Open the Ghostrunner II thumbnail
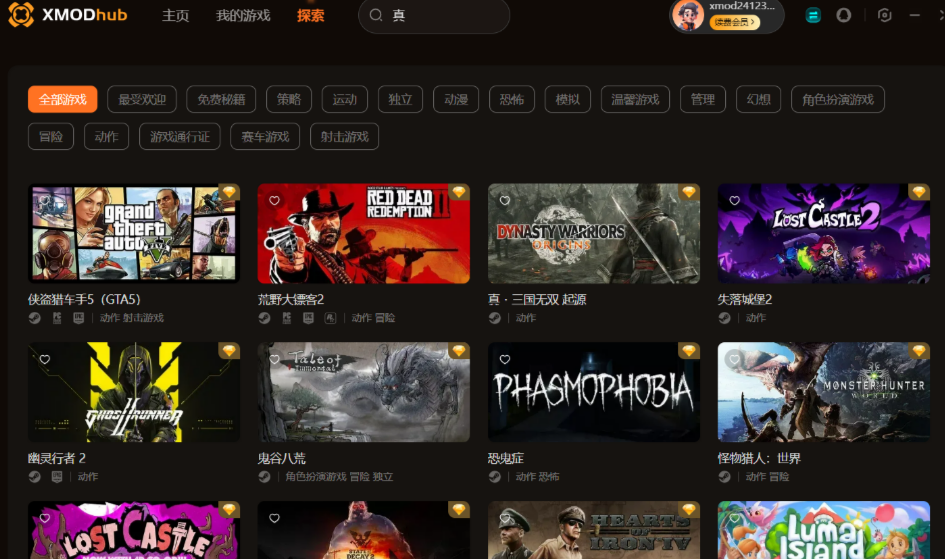 [x=134, y=392]
